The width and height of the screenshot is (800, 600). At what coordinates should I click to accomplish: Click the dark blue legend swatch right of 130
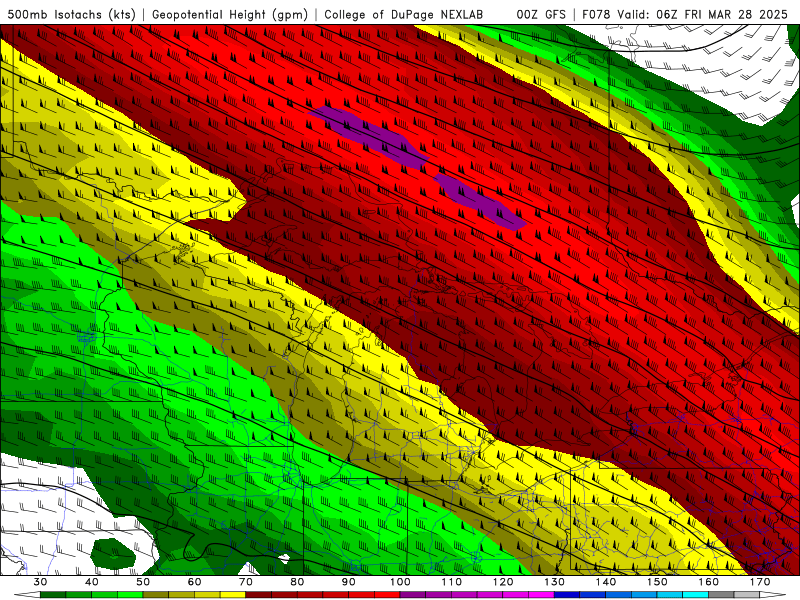[567, 595]
